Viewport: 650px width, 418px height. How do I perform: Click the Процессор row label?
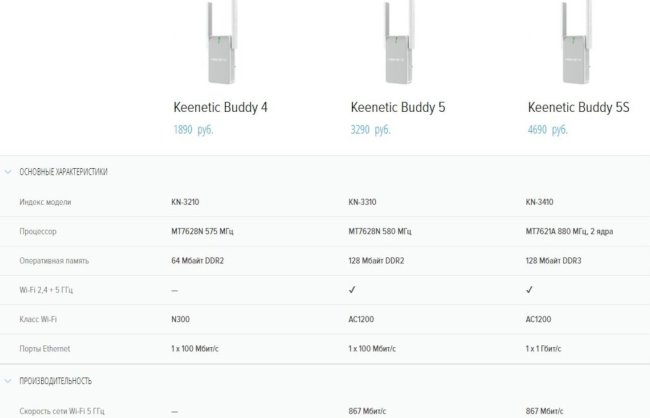pos(40,231)
